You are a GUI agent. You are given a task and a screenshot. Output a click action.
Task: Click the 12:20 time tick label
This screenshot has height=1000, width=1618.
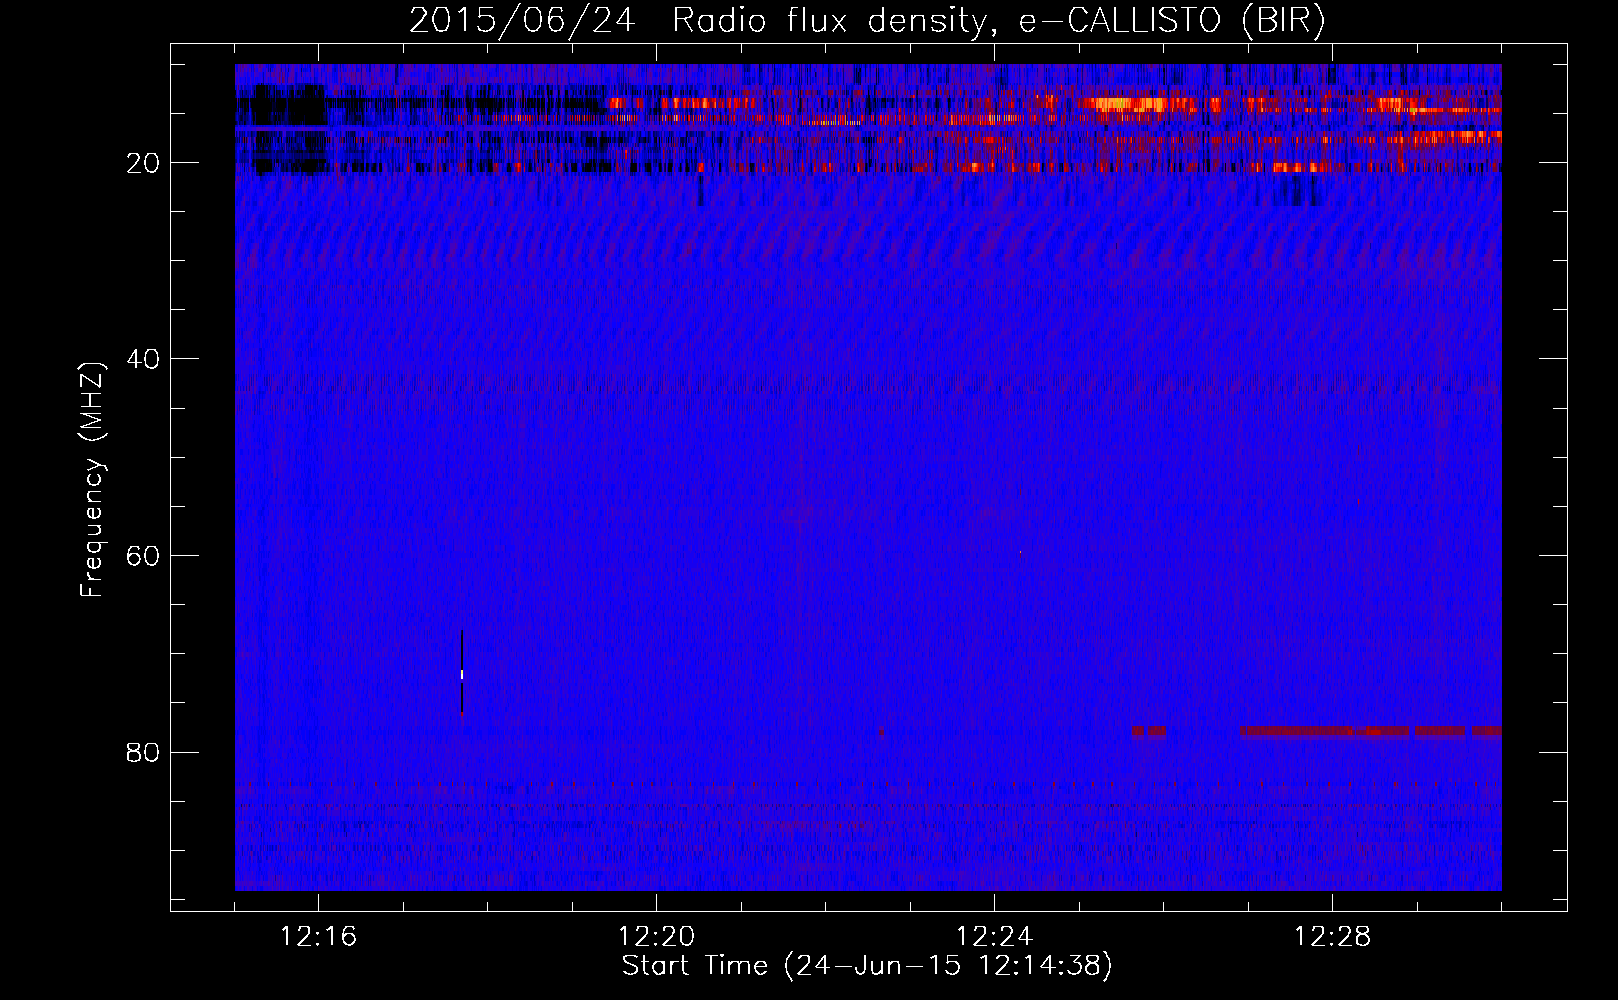657,937
